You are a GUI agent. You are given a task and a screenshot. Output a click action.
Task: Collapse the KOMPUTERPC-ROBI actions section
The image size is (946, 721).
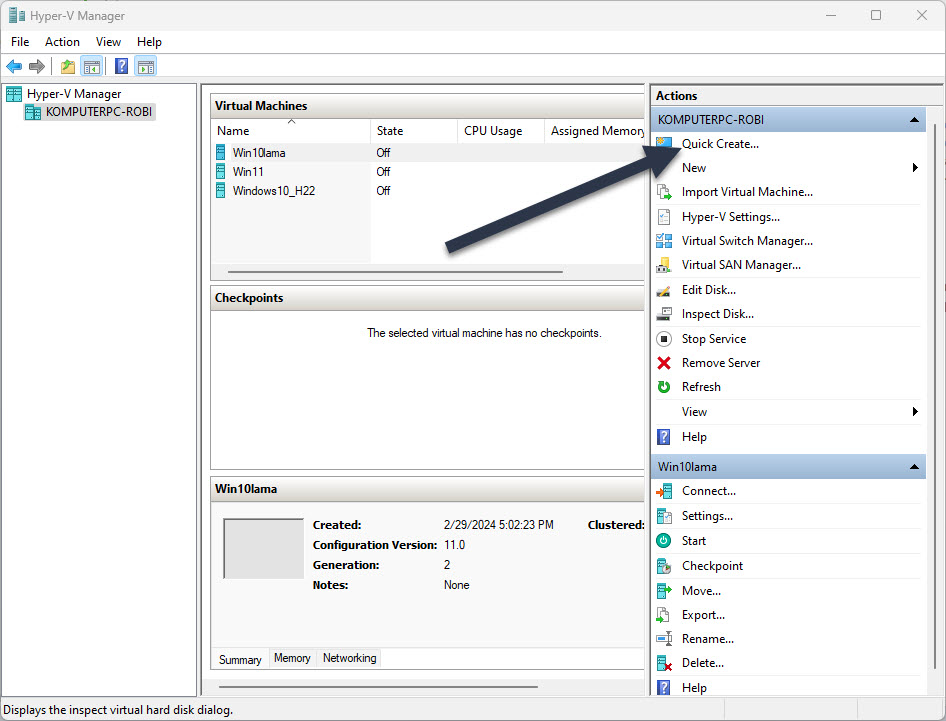click(x=914, y=119)
